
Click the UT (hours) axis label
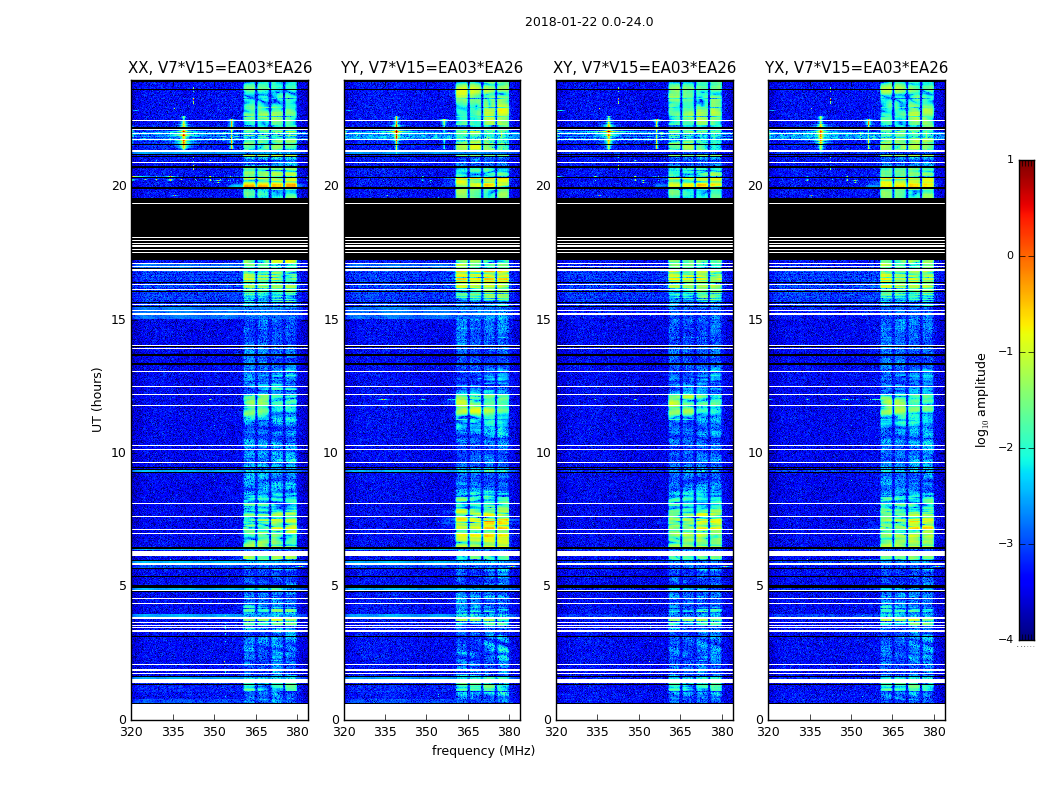click(x=97, y=400)
